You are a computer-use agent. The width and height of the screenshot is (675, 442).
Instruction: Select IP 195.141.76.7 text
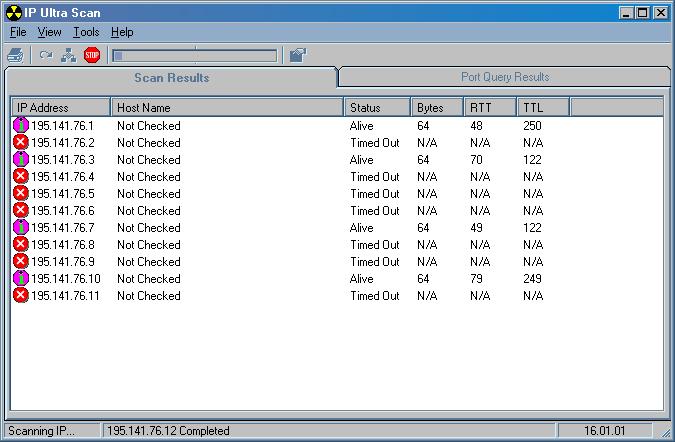click(x=62, y=228)
